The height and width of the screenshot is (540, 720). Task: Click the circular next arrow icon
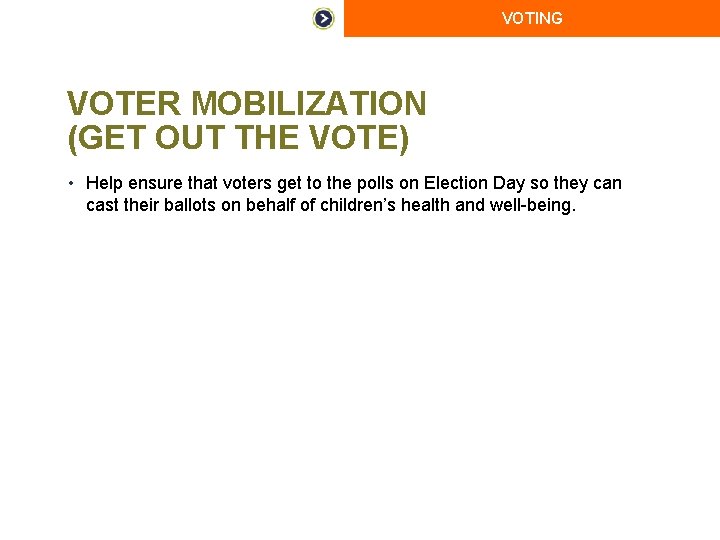323,18
